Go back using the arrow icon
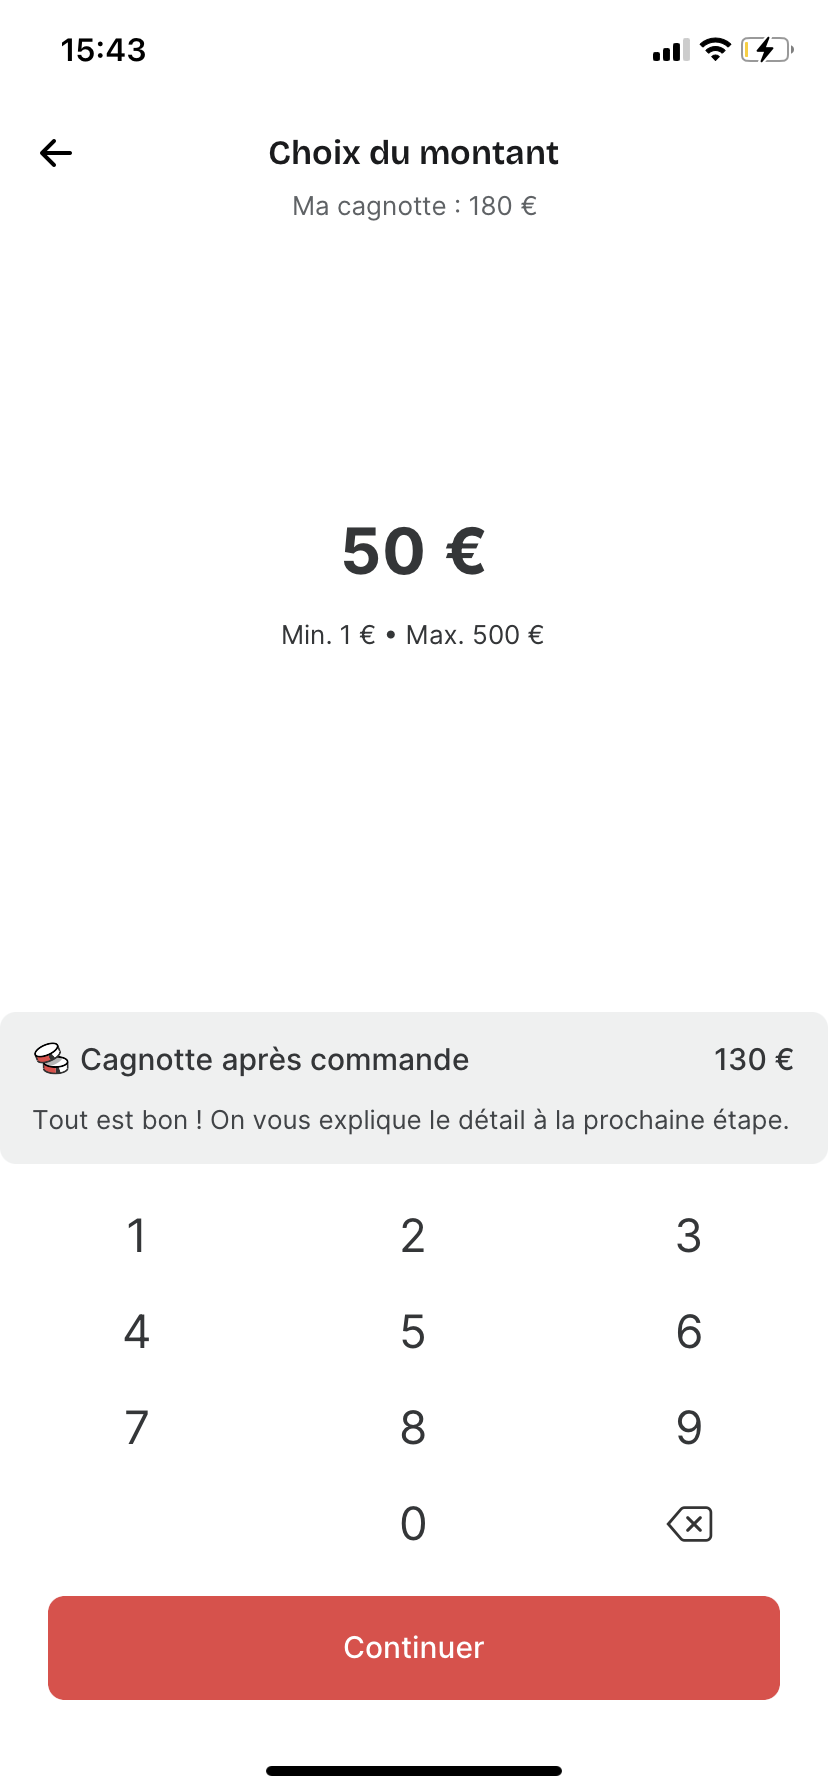828x1792 pixels. 56,153
